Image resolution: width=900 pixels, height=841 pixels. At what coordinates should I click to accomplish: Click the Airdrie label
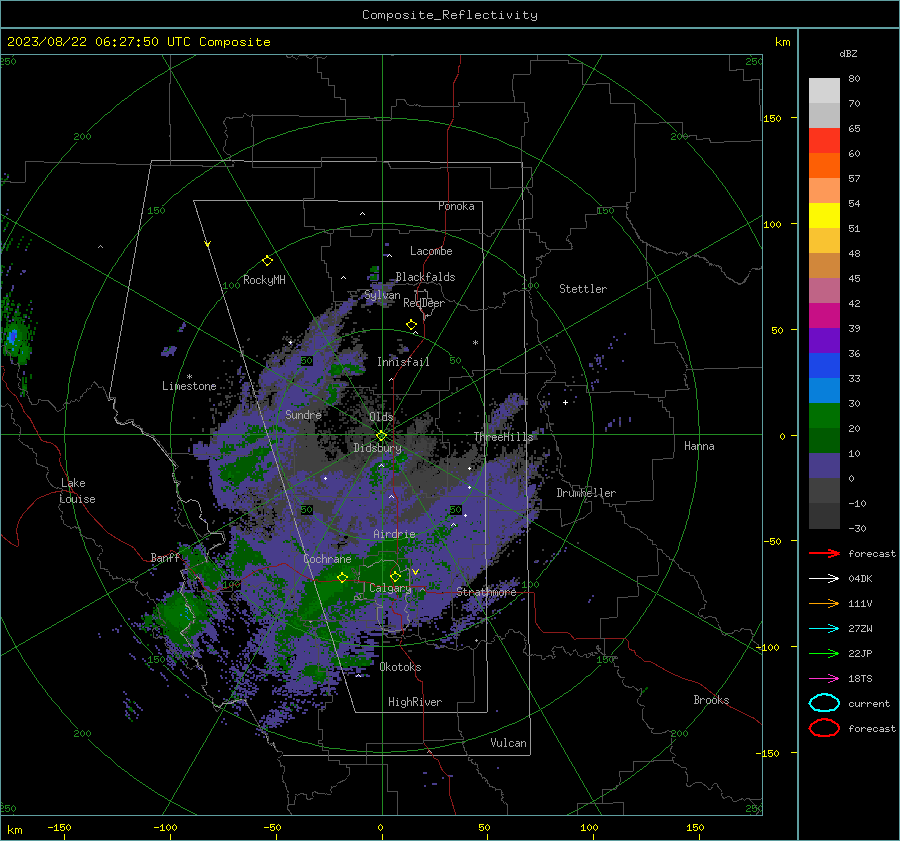pos(394,534)
